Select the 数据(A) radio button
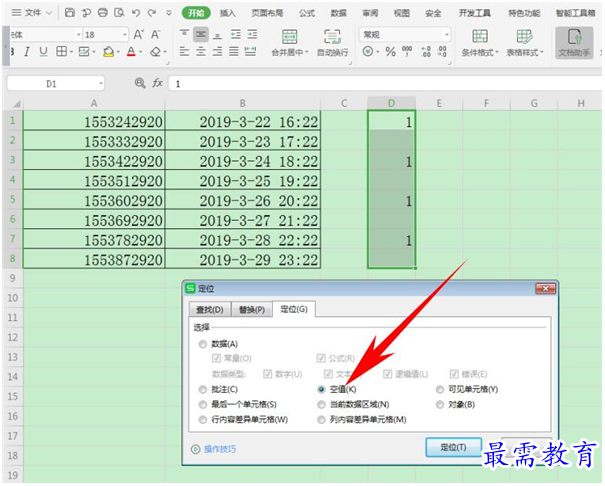 203,344
